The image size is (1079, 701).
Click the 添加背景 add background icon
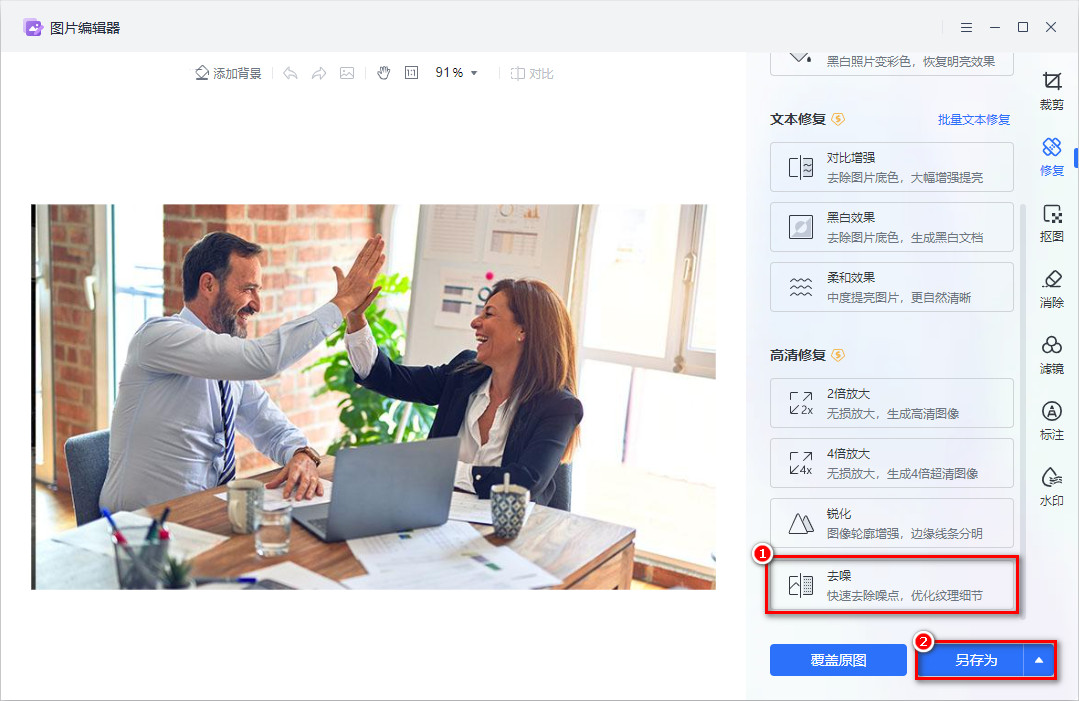(x=228, y=72)
